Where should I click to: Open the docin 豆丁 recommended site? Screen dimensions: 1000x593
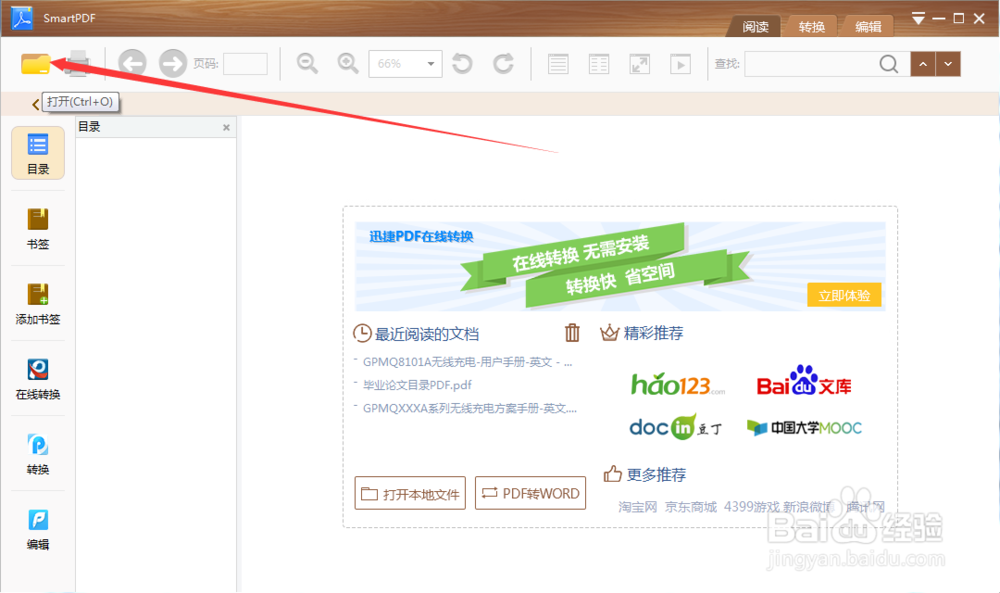coord(675,427)
